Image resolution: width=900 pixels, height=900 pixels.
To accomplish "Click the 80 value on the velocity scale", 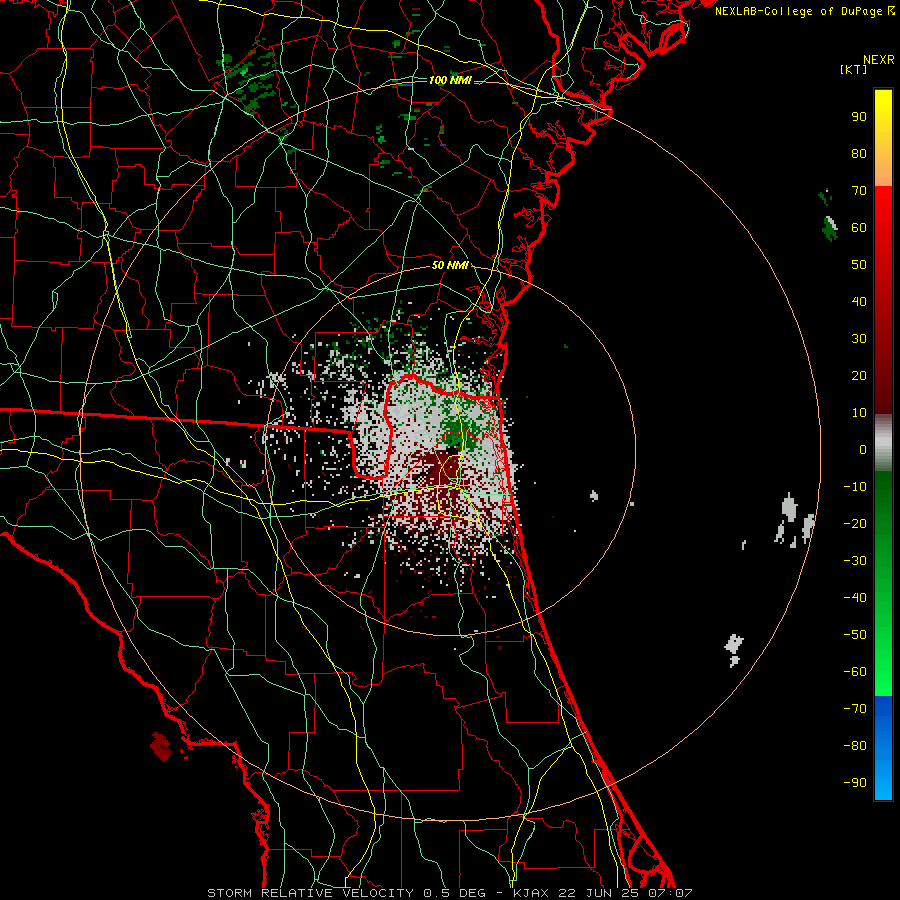I will click(859, 153).
